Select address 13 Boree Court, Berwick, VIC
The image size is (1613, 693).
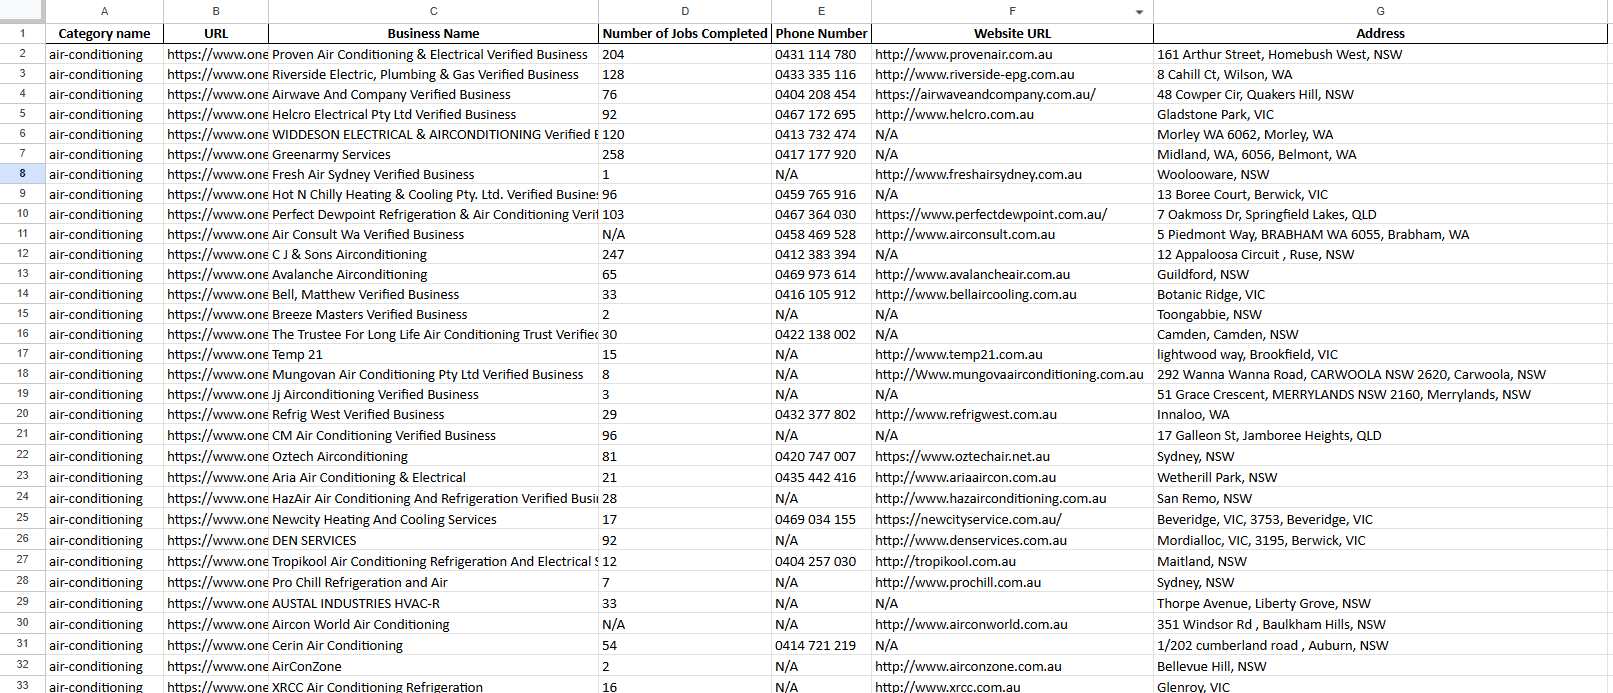(1380, 194)
